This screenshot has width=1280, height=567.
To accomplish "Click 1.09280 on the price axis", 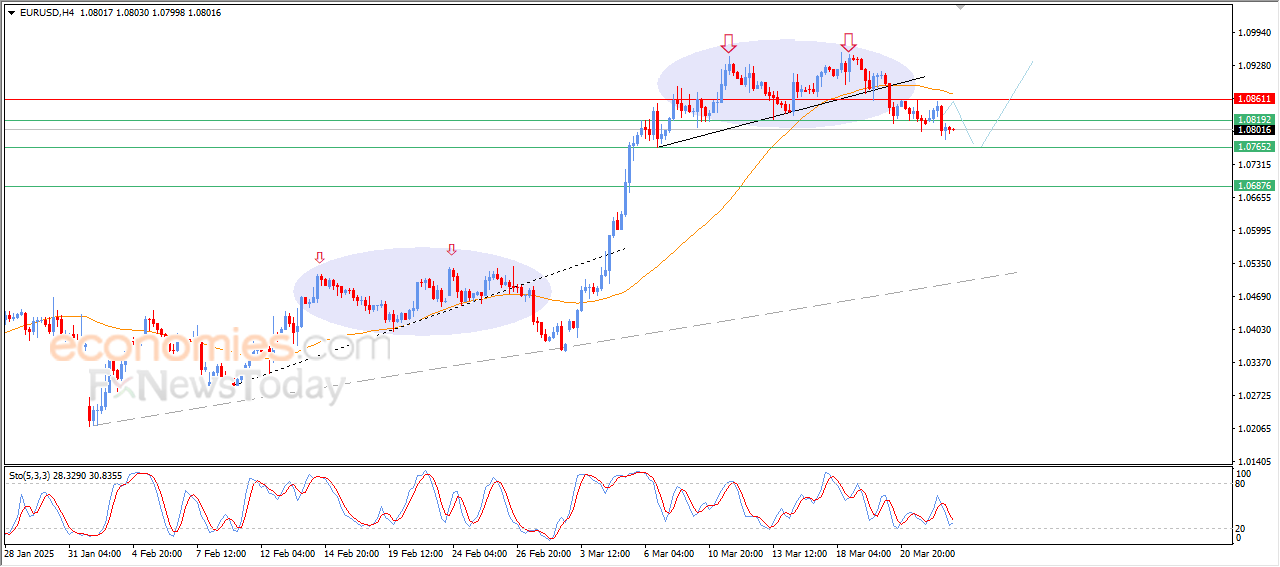I will 1254,66.
